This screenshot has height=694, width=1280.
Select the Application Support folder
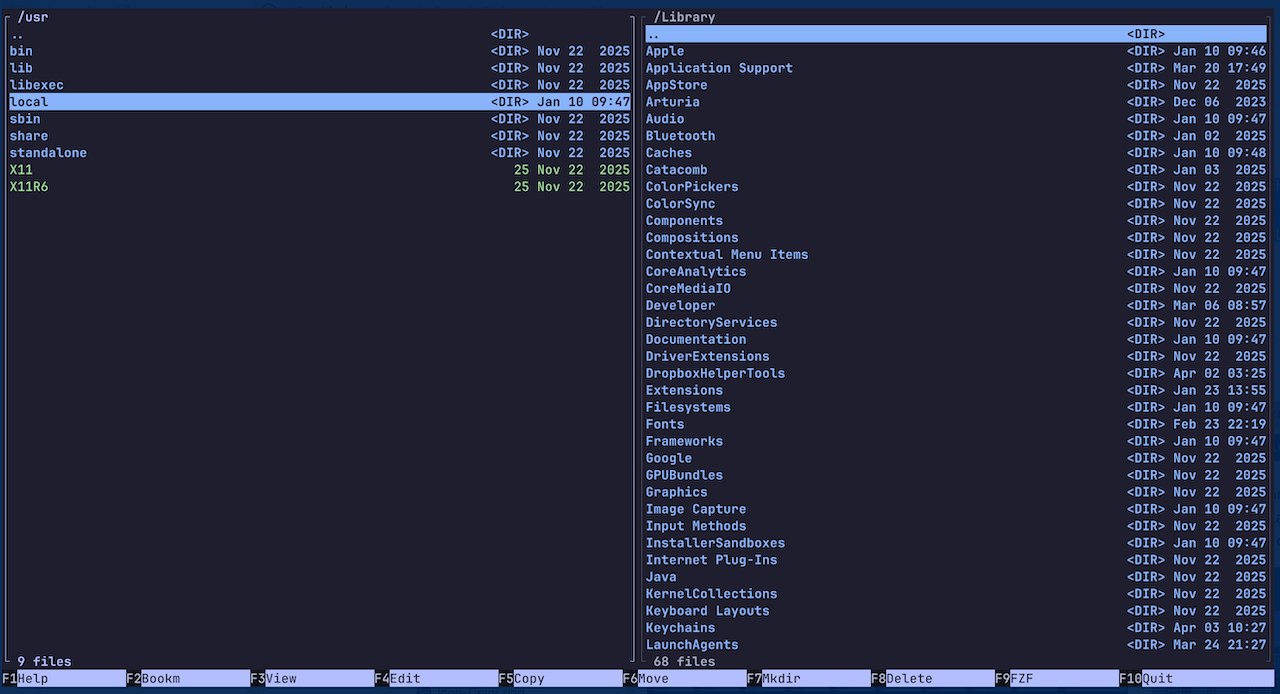coord(956,68)
